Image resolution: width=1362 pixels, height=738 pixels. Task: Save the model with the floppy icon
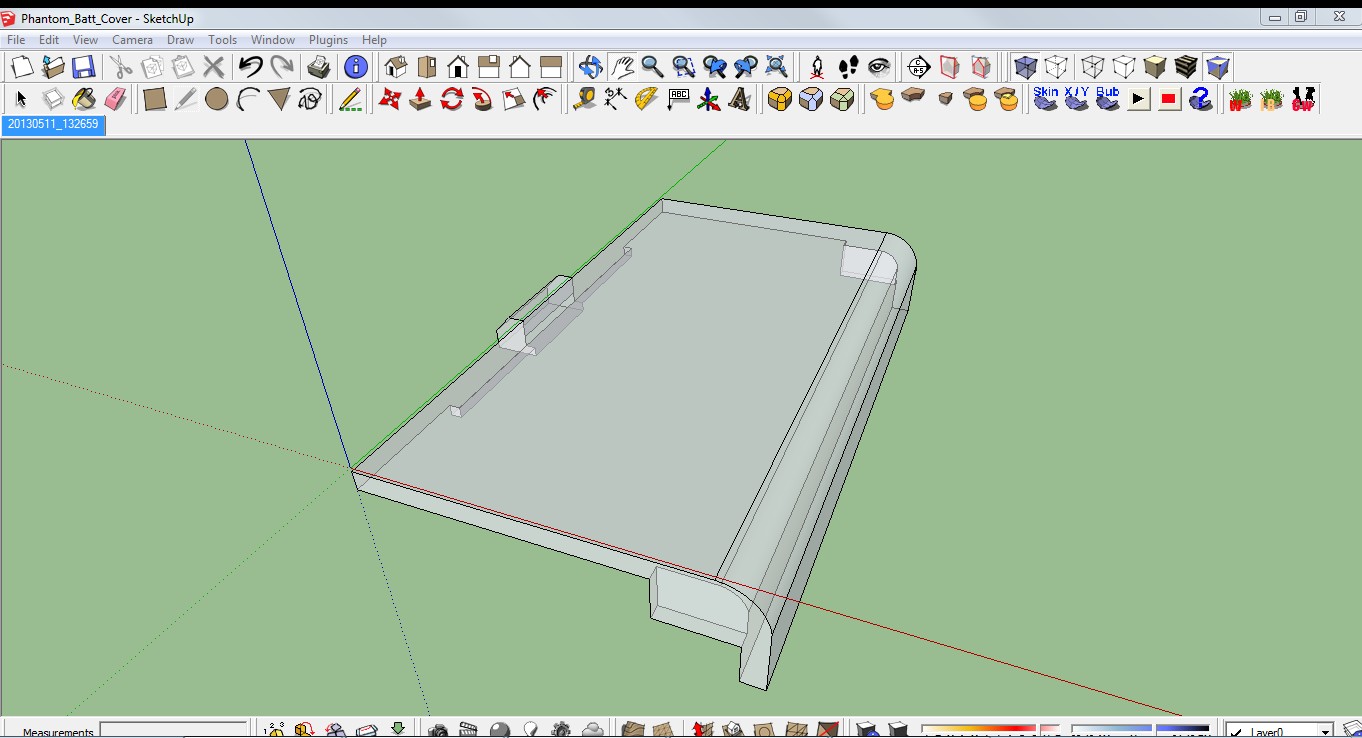click(84, 67)
